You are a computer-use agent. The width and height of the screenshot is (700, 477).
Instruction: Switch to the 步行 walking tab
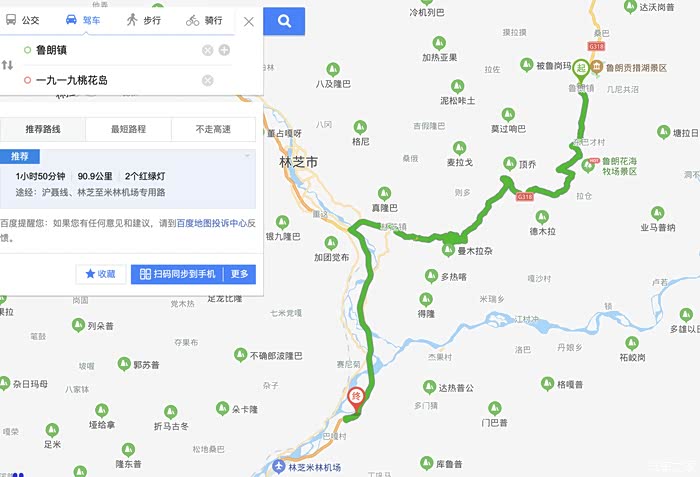tap(143, 20)
